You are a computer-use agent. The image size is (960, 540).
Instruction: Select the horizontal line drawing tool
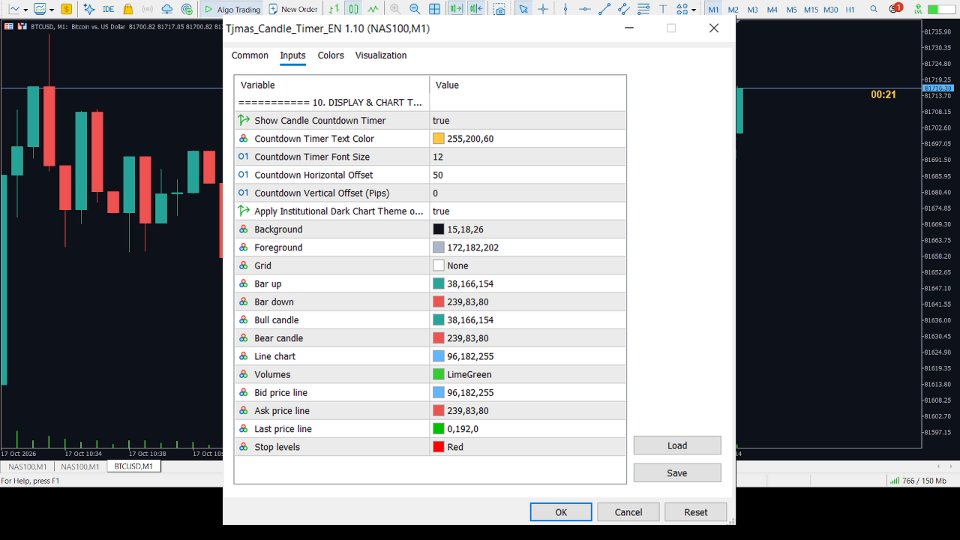585,9
